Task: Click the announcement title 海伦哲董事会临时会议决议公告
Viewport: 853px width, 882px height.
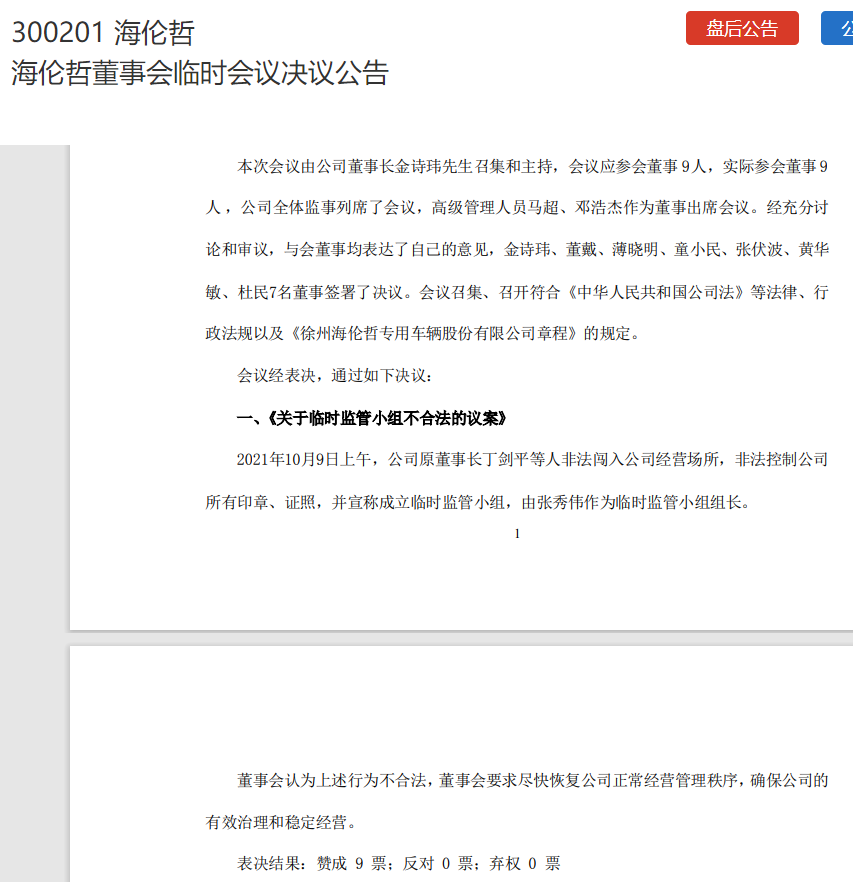Action: 200,72
